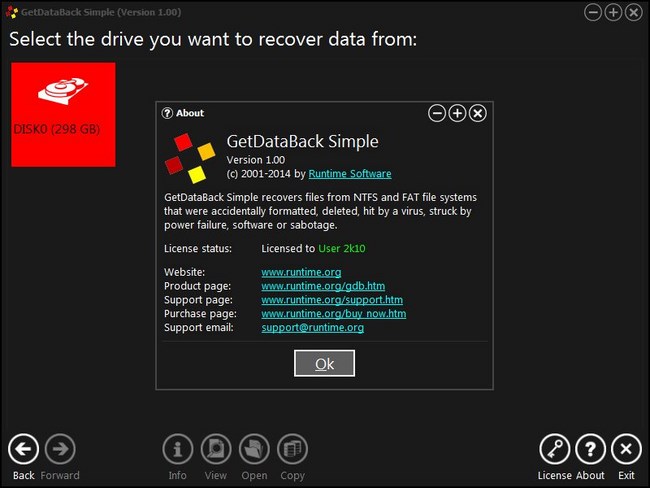The width and height of the screenshot is (650, 488).
Task: Click main window plus button
Action: tap(614, 12)
